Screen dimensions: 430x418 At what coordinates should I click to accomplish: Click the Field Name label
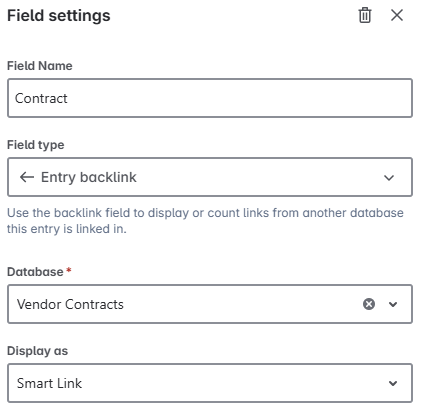pos(40,66)
